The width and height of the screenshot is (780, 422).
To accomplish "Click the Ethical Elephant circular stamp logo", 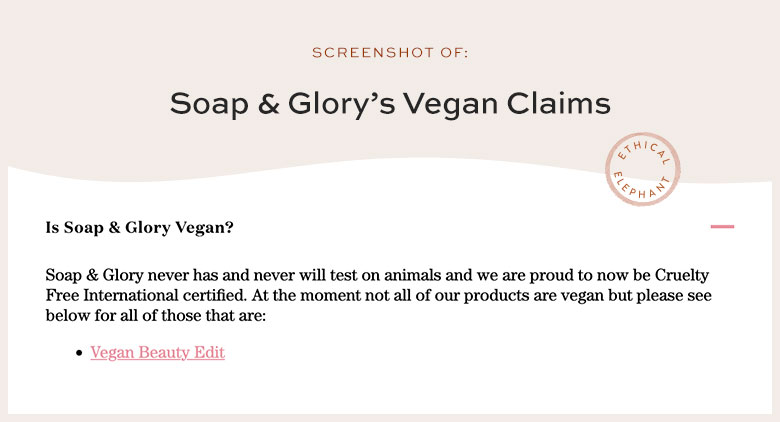I will (x=643, y=169).
